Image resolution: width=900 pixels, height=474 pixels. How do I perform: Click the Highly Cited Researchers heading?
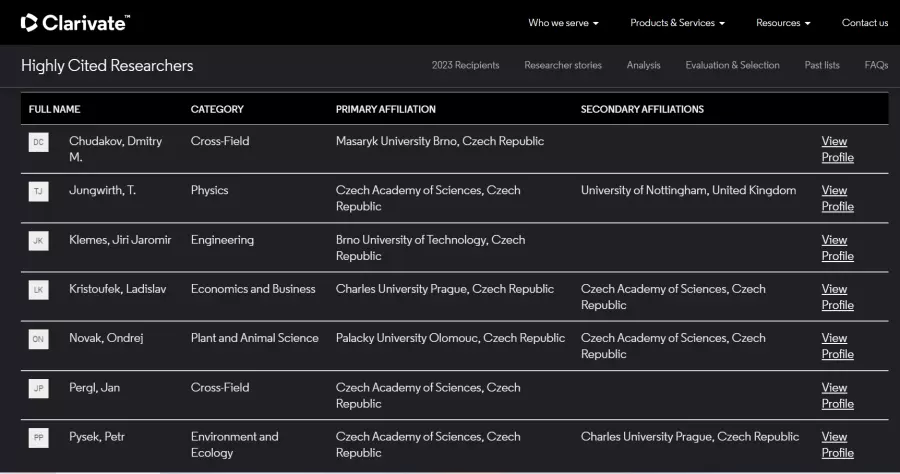(x=107, y=65)
